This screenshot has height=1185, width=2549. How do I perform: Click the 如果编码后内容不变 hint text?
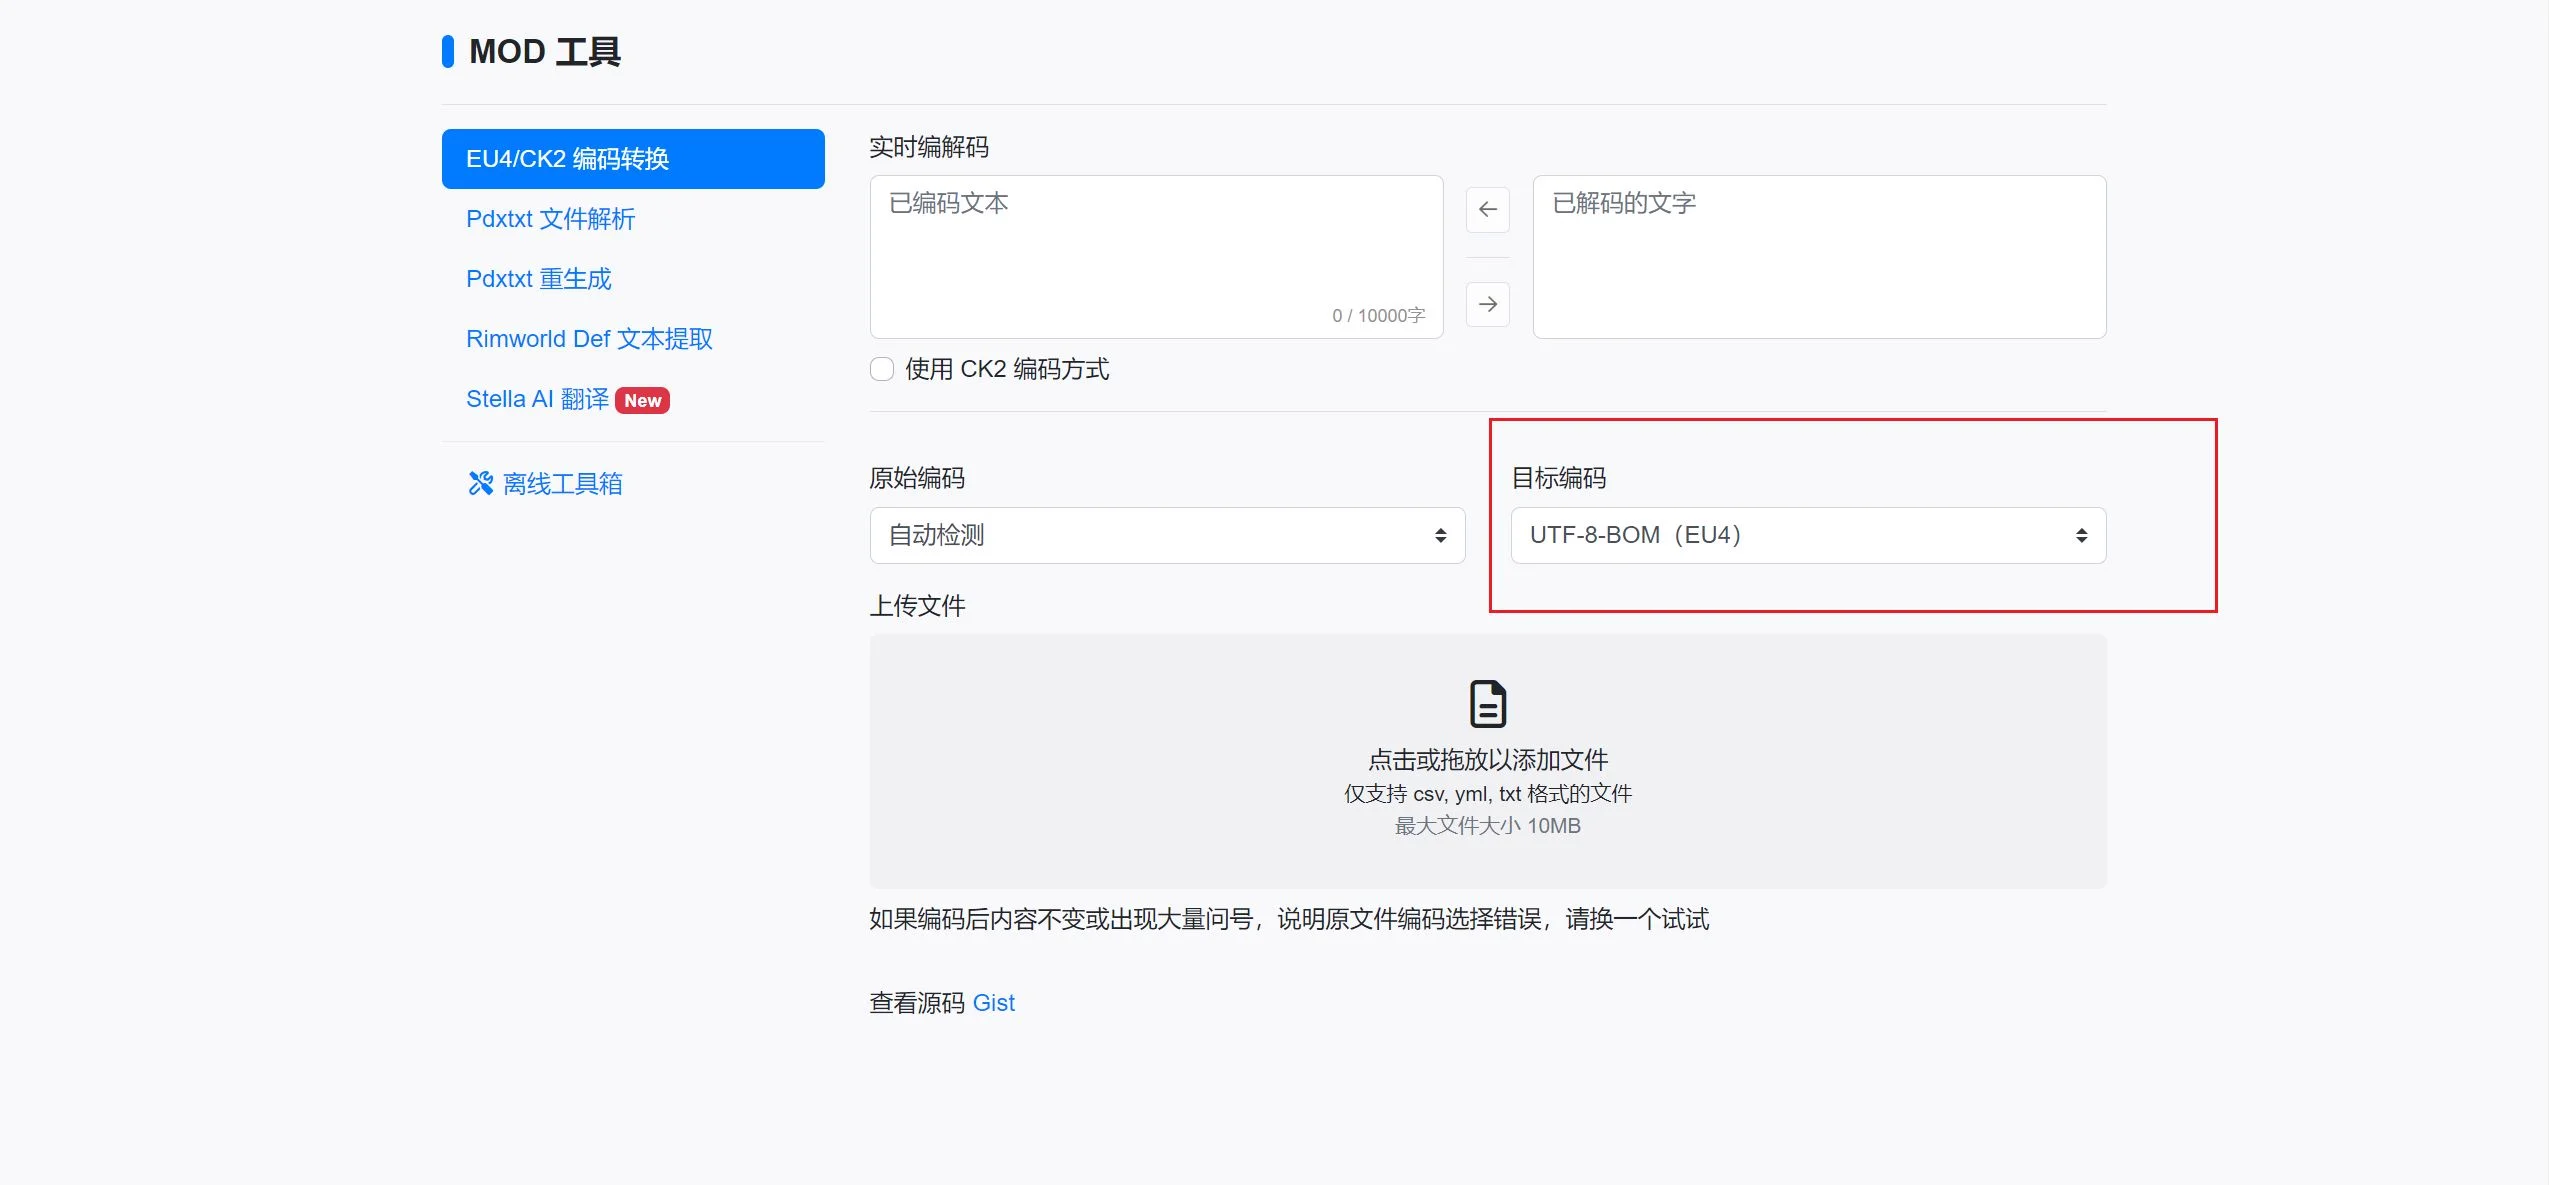tap(1288, 919)
